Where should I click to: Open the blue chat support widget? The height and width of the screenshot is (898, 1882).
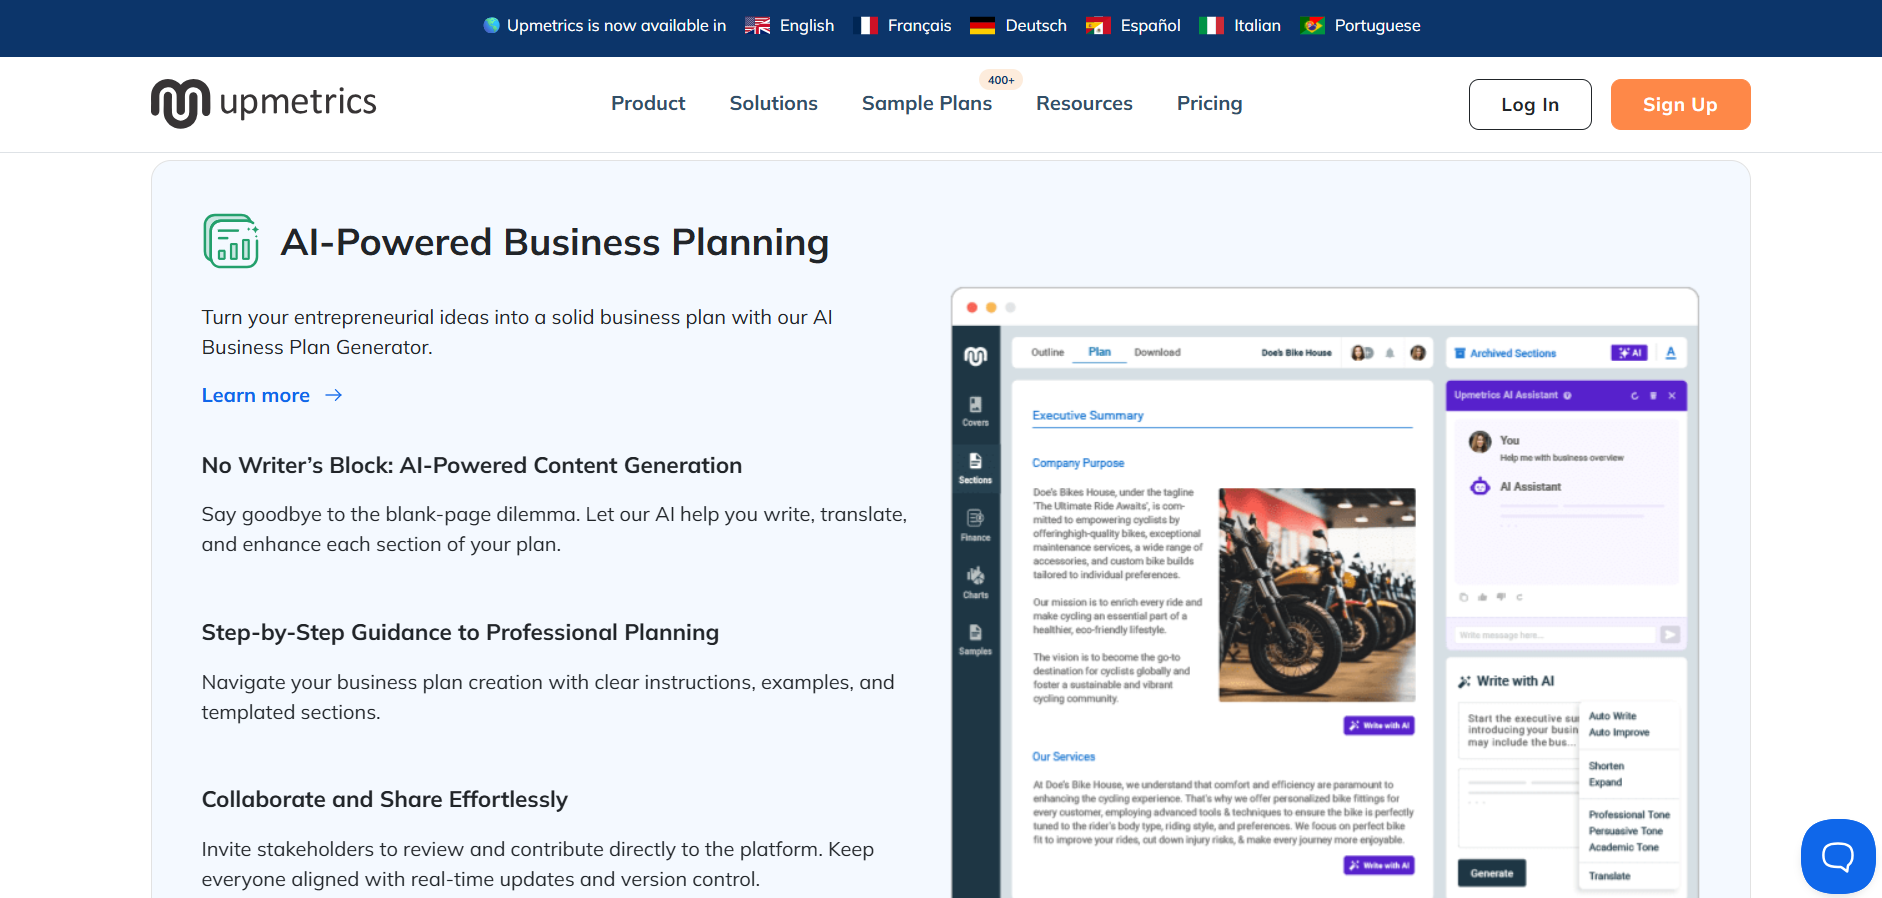coord(1838,856)
